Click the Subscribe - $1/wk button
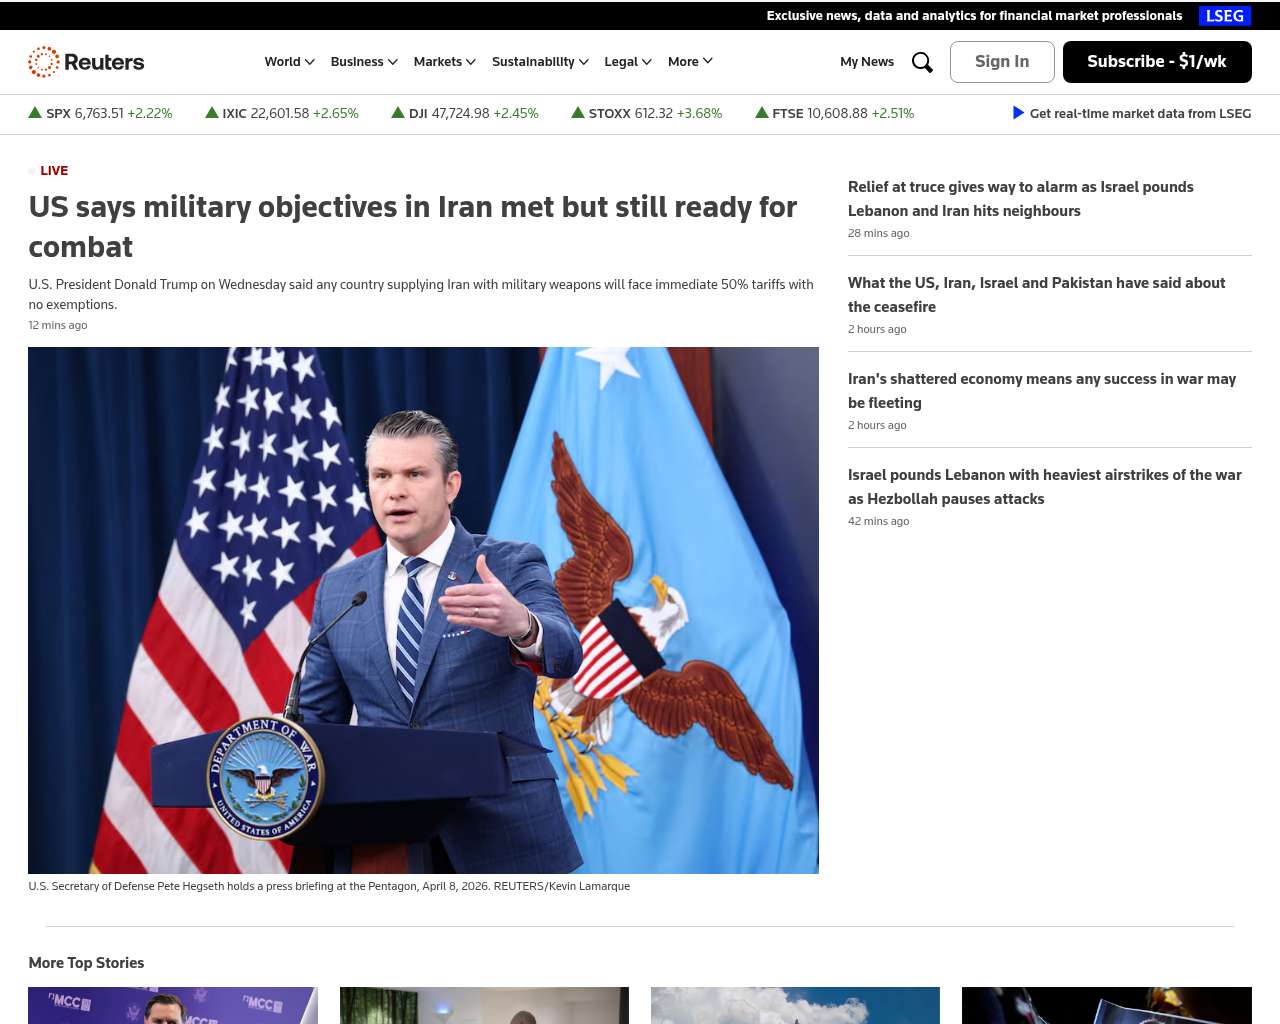The image size is (1280, 1024). (1157, 62)
